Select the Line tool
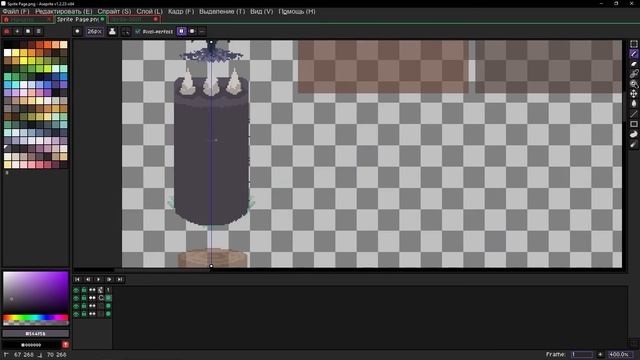Viewport: 640px width, 360px height. point(633,114)
